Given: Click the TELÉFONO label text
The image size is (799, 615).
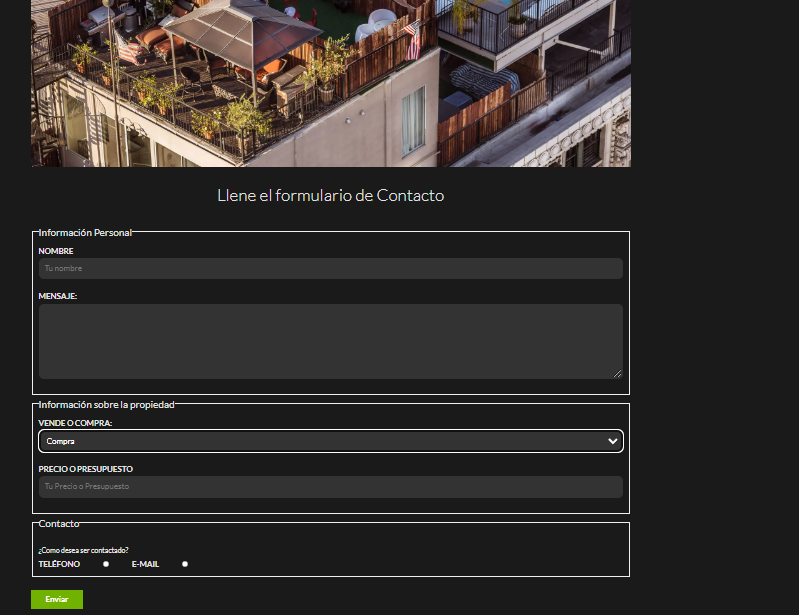Looking at the screenshot, I should tap(59, 564).
